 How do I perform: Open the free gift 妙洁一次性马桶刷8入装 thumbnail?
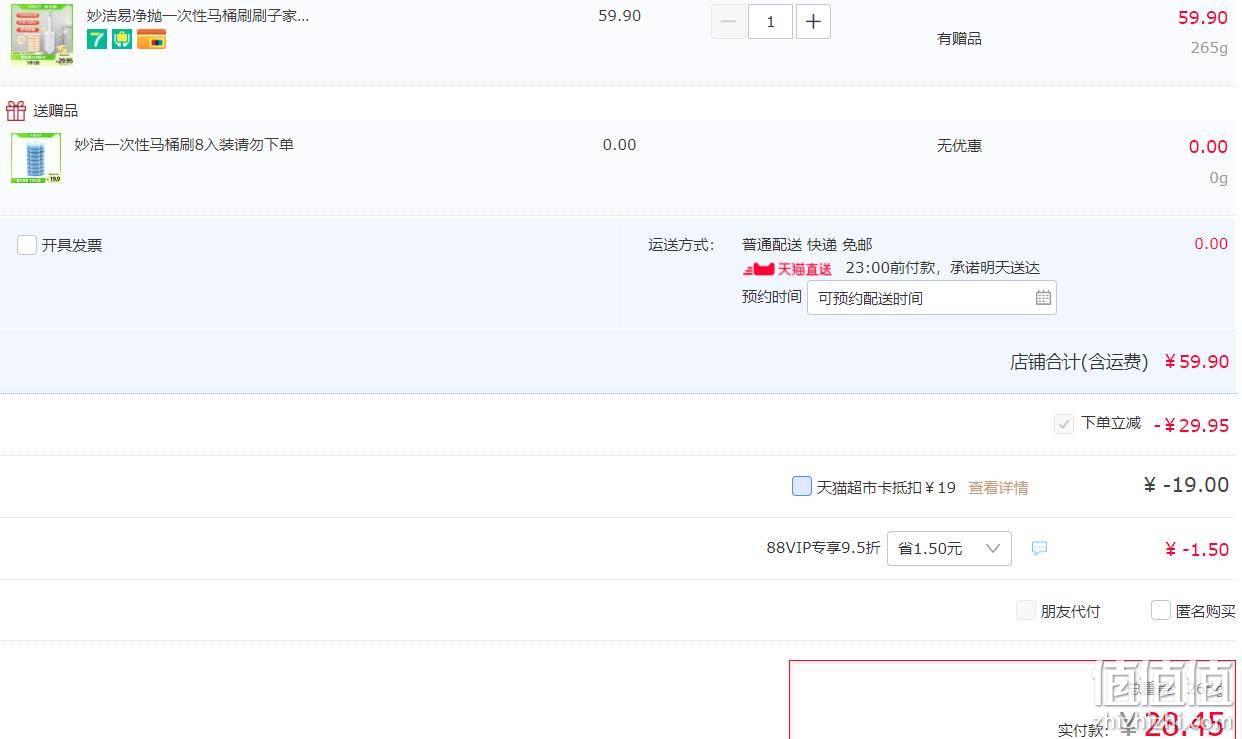pos(36,158)
